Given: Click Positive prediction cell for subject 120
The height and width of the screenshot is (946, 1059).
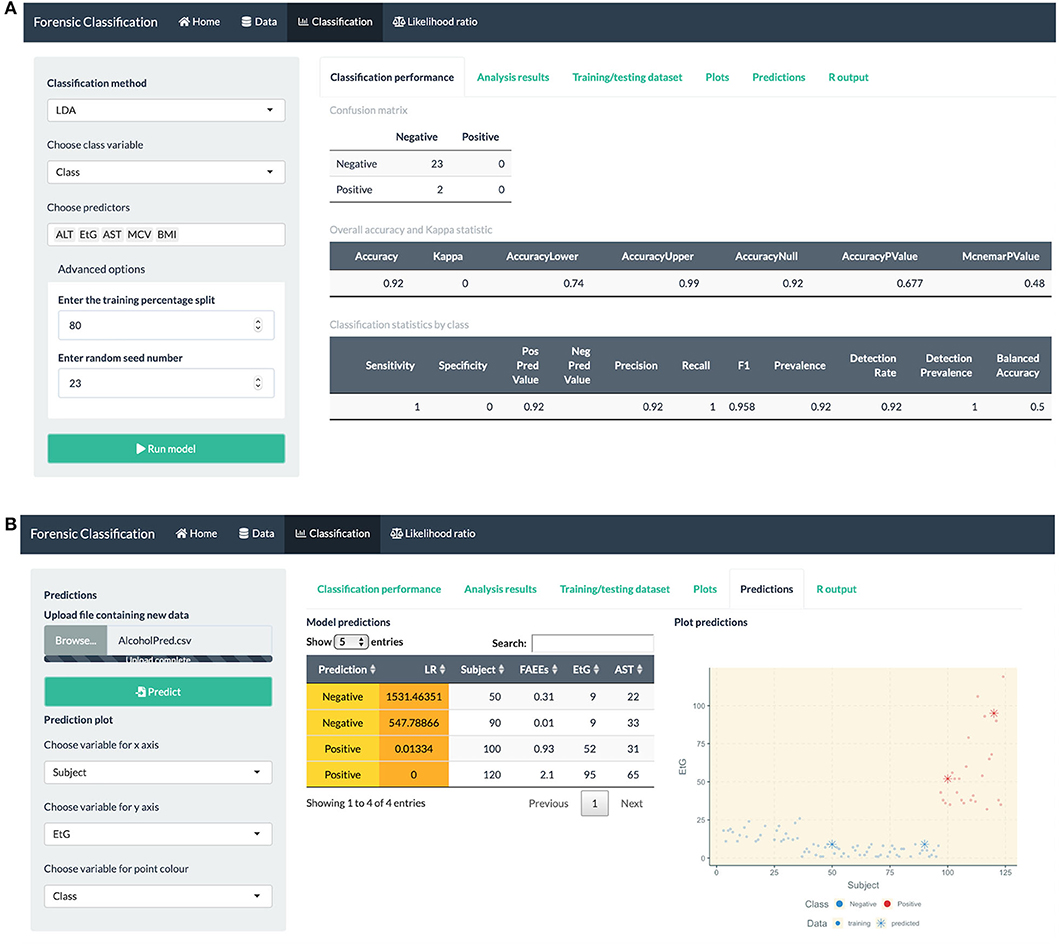Looking at the screenshot, I should click(x=342, y=774).
